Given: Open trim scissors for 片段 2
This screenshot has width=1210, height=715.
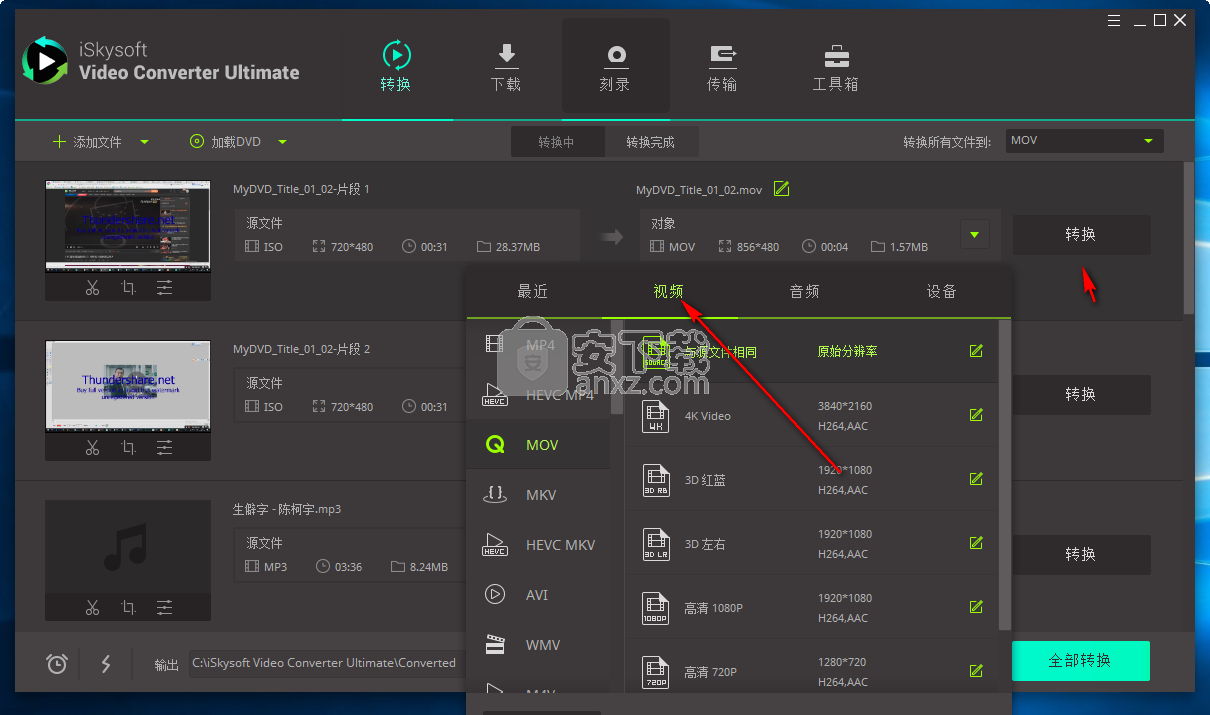Looking at the screenshot, I should [x=92, y=448].
